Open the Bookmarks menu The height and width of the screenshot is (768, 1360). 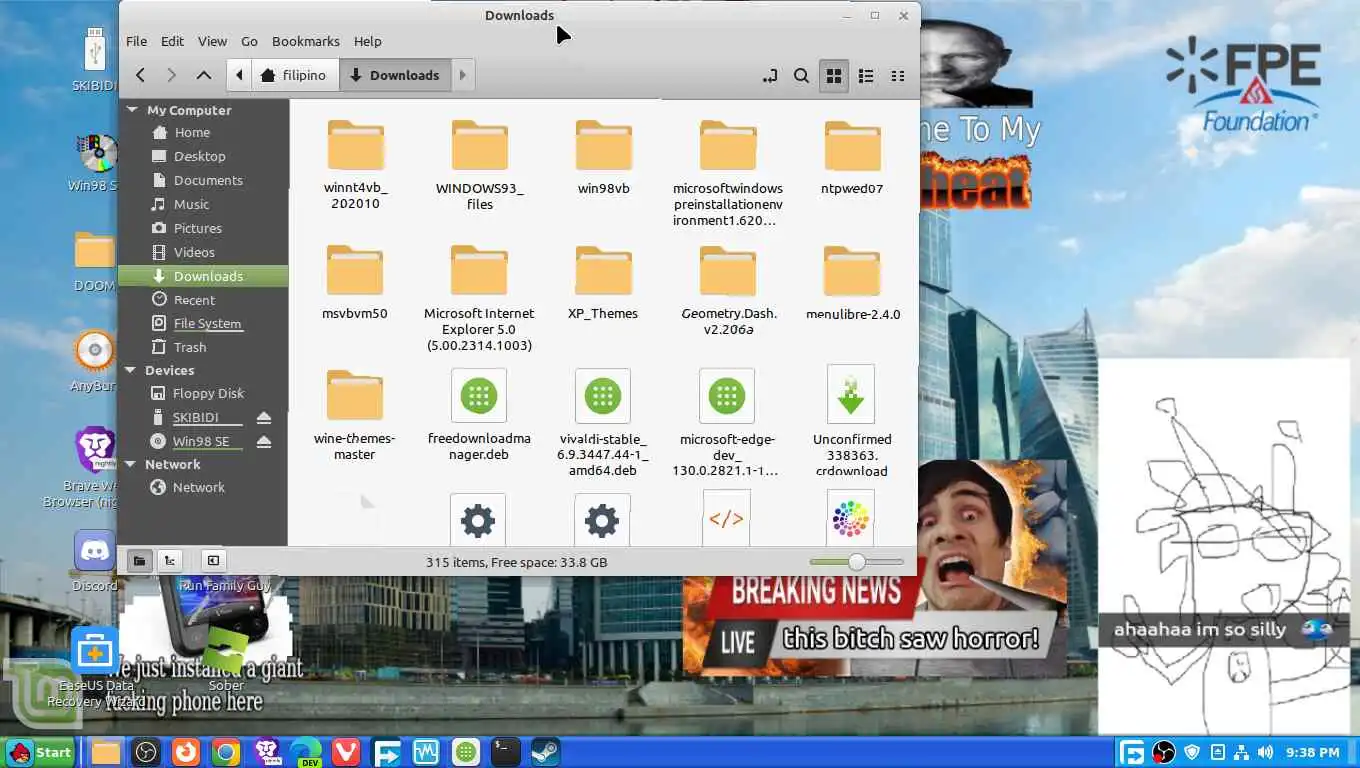pos(306,41)
